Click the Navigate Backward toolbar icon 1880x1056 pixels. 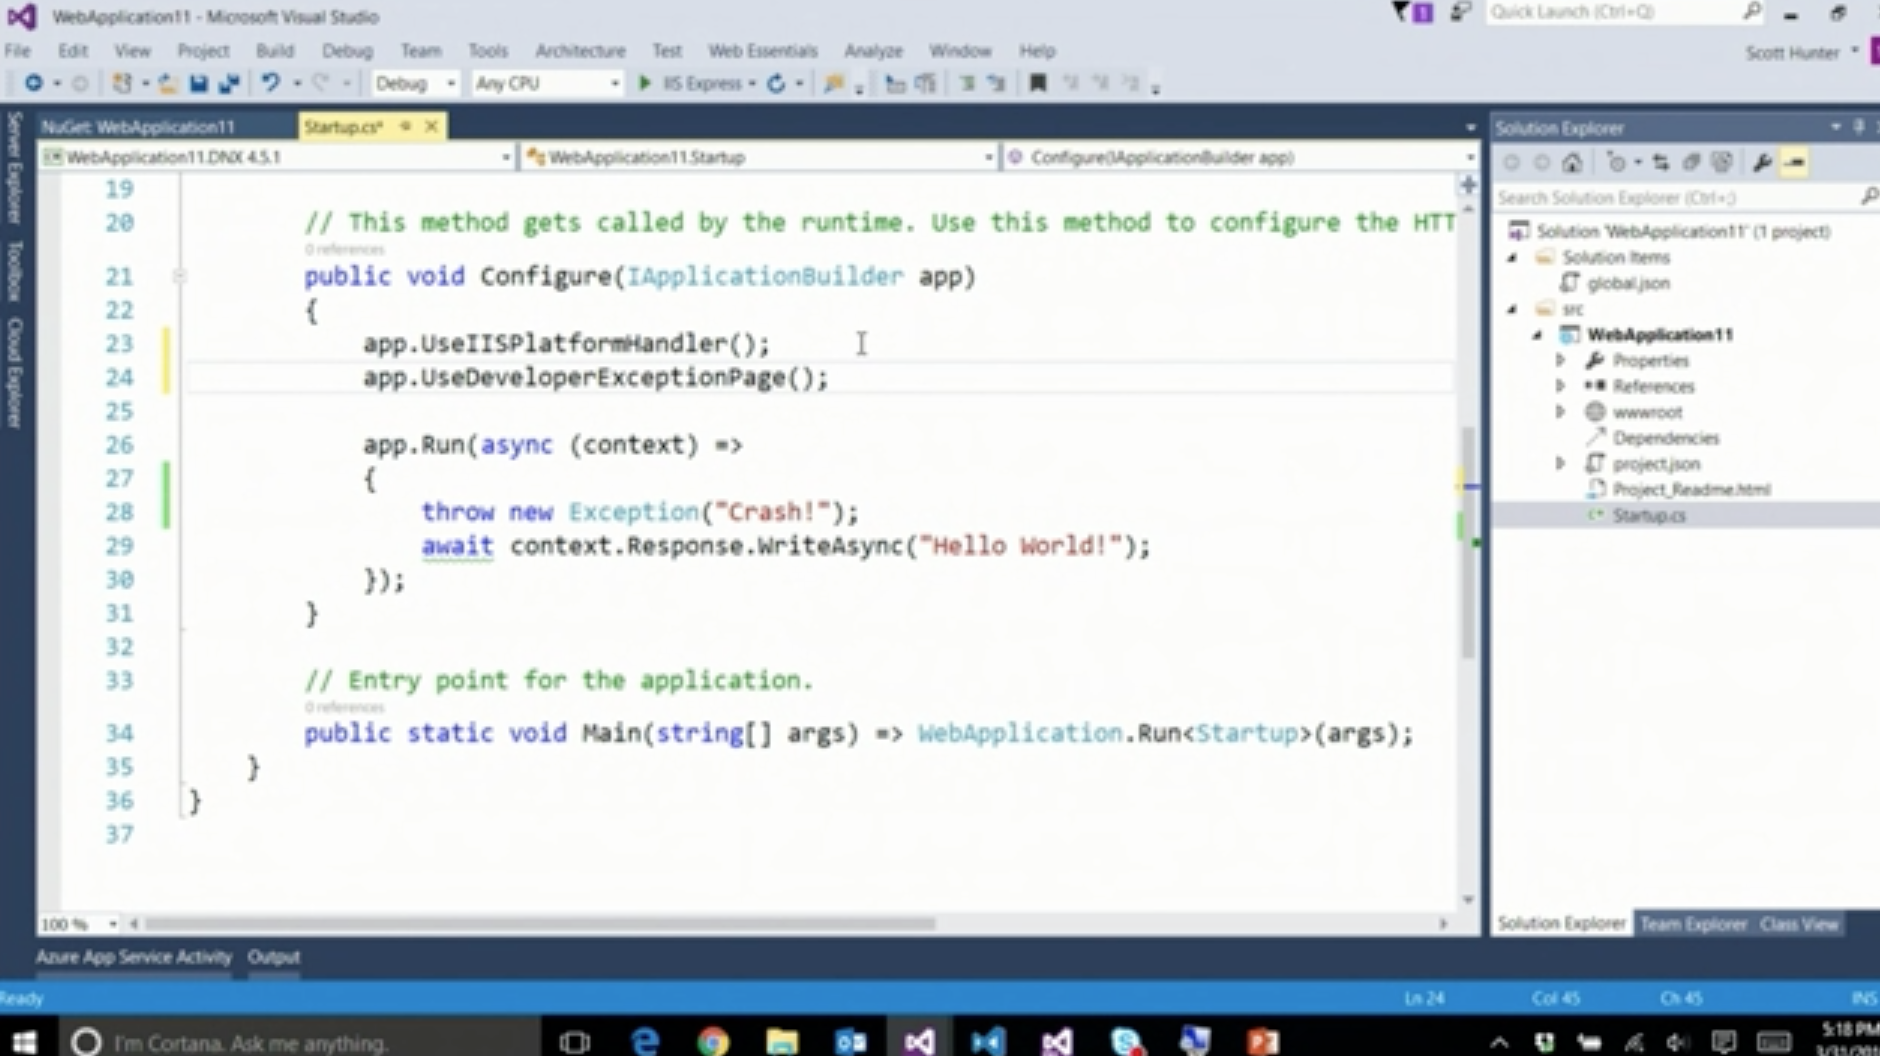coord(33,84)
